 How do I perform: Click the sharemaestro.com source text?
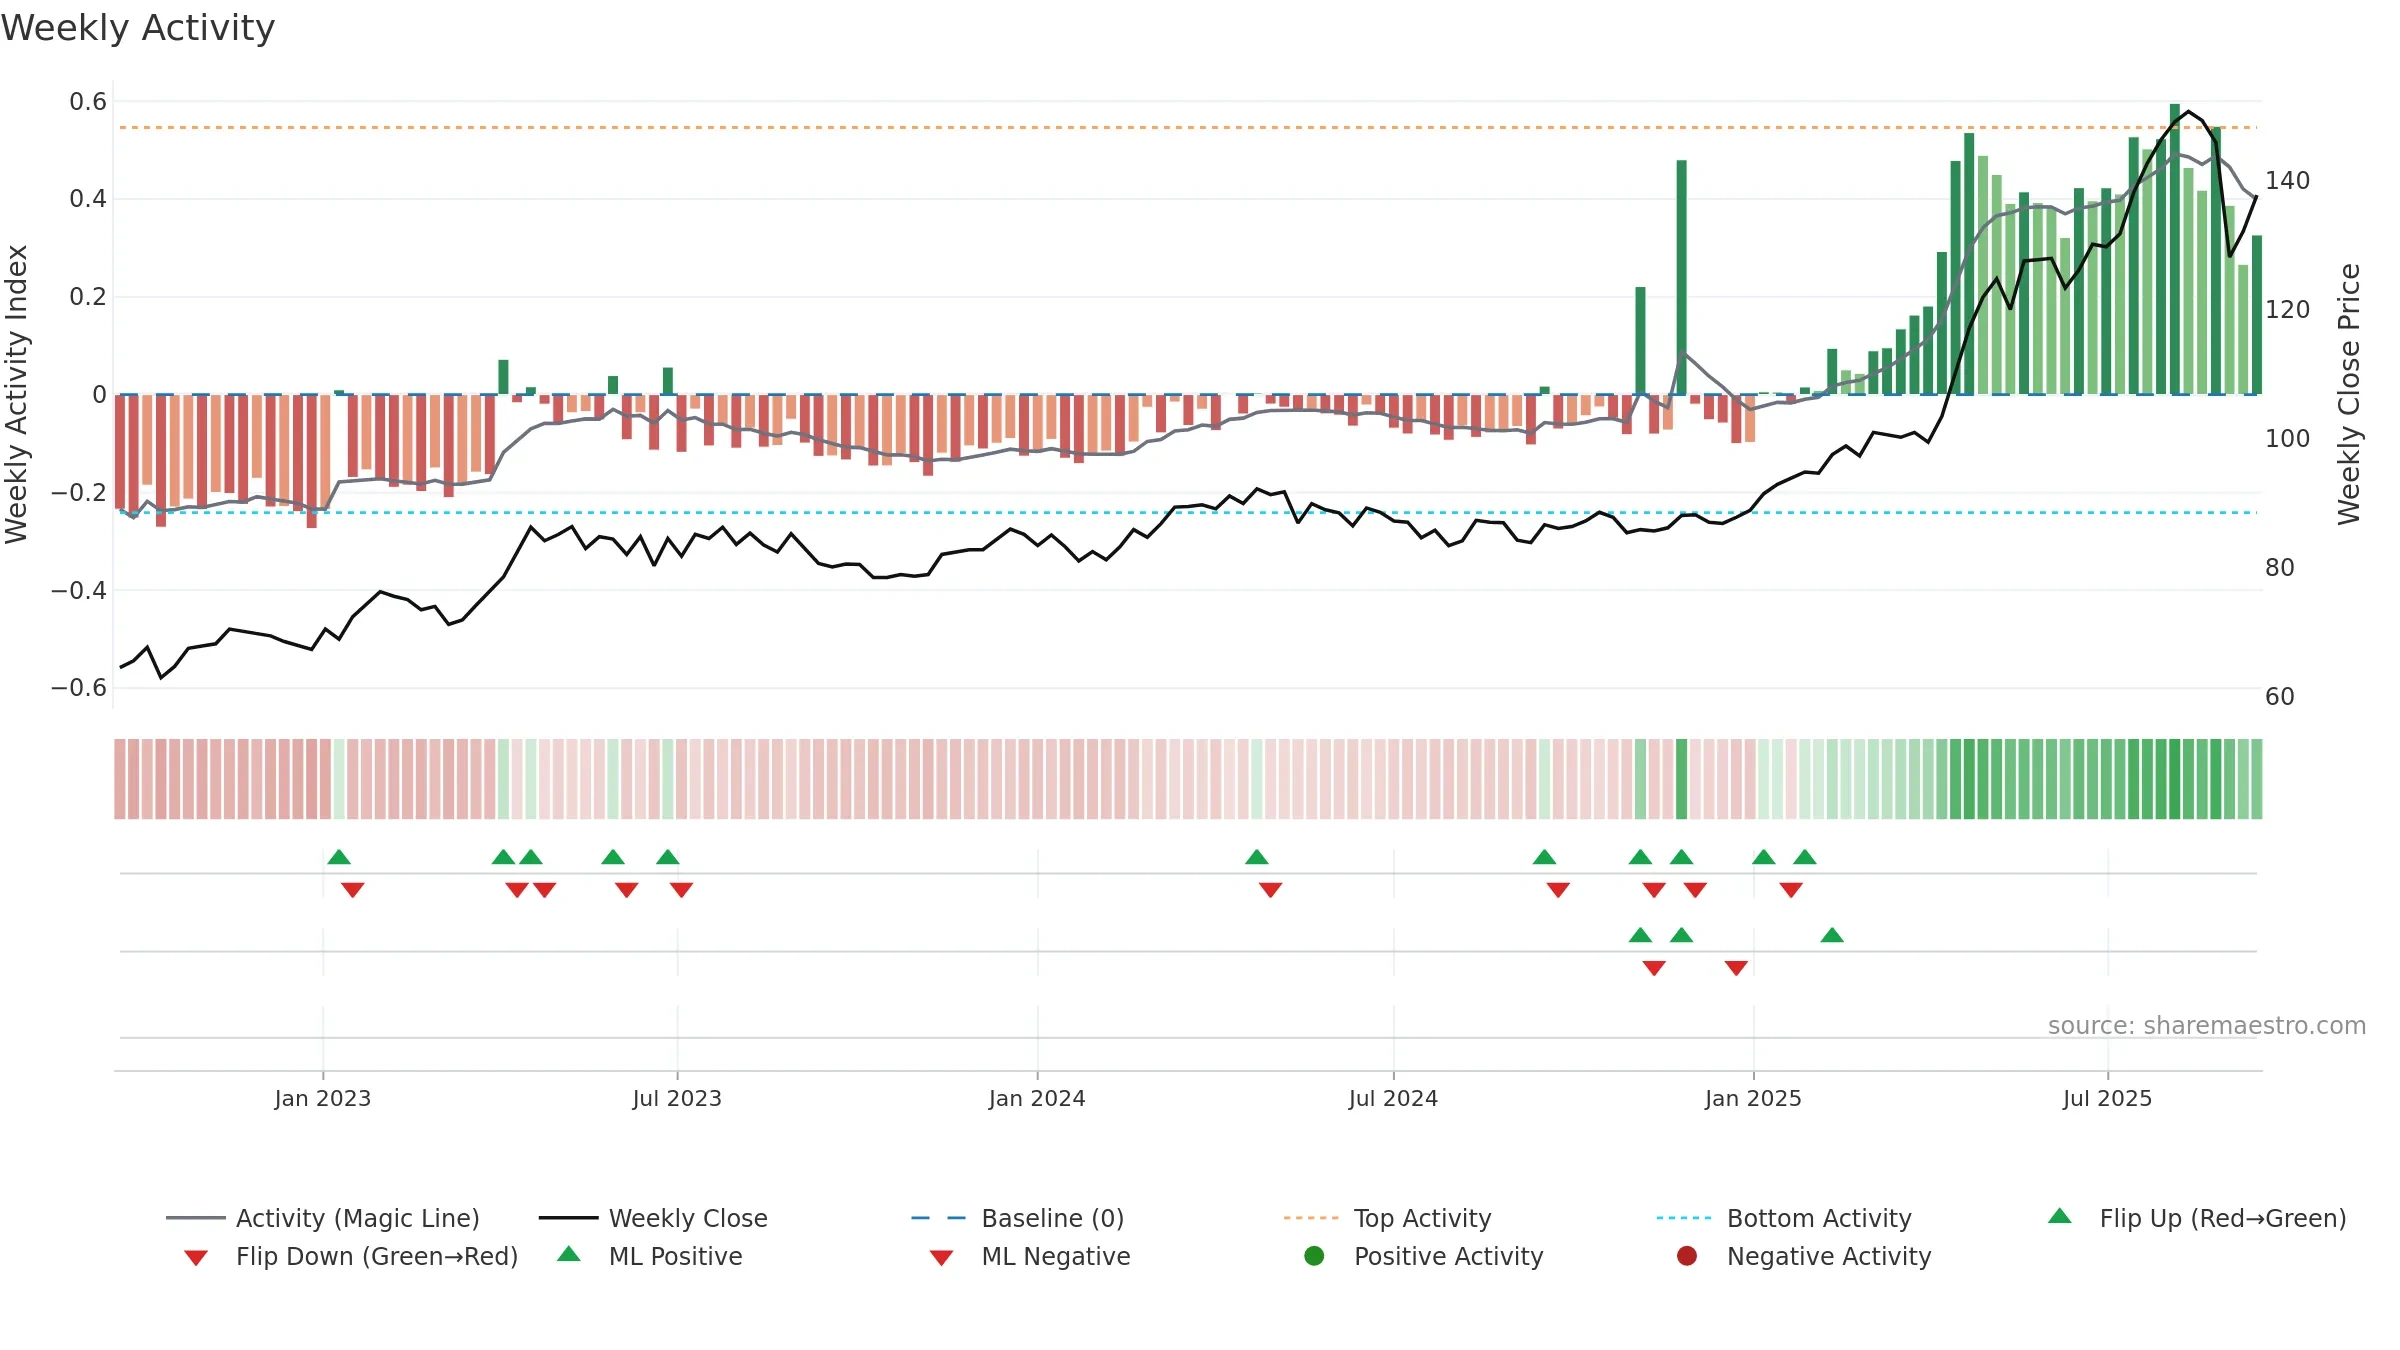pyautogui.click(x=2207, y=1026)
